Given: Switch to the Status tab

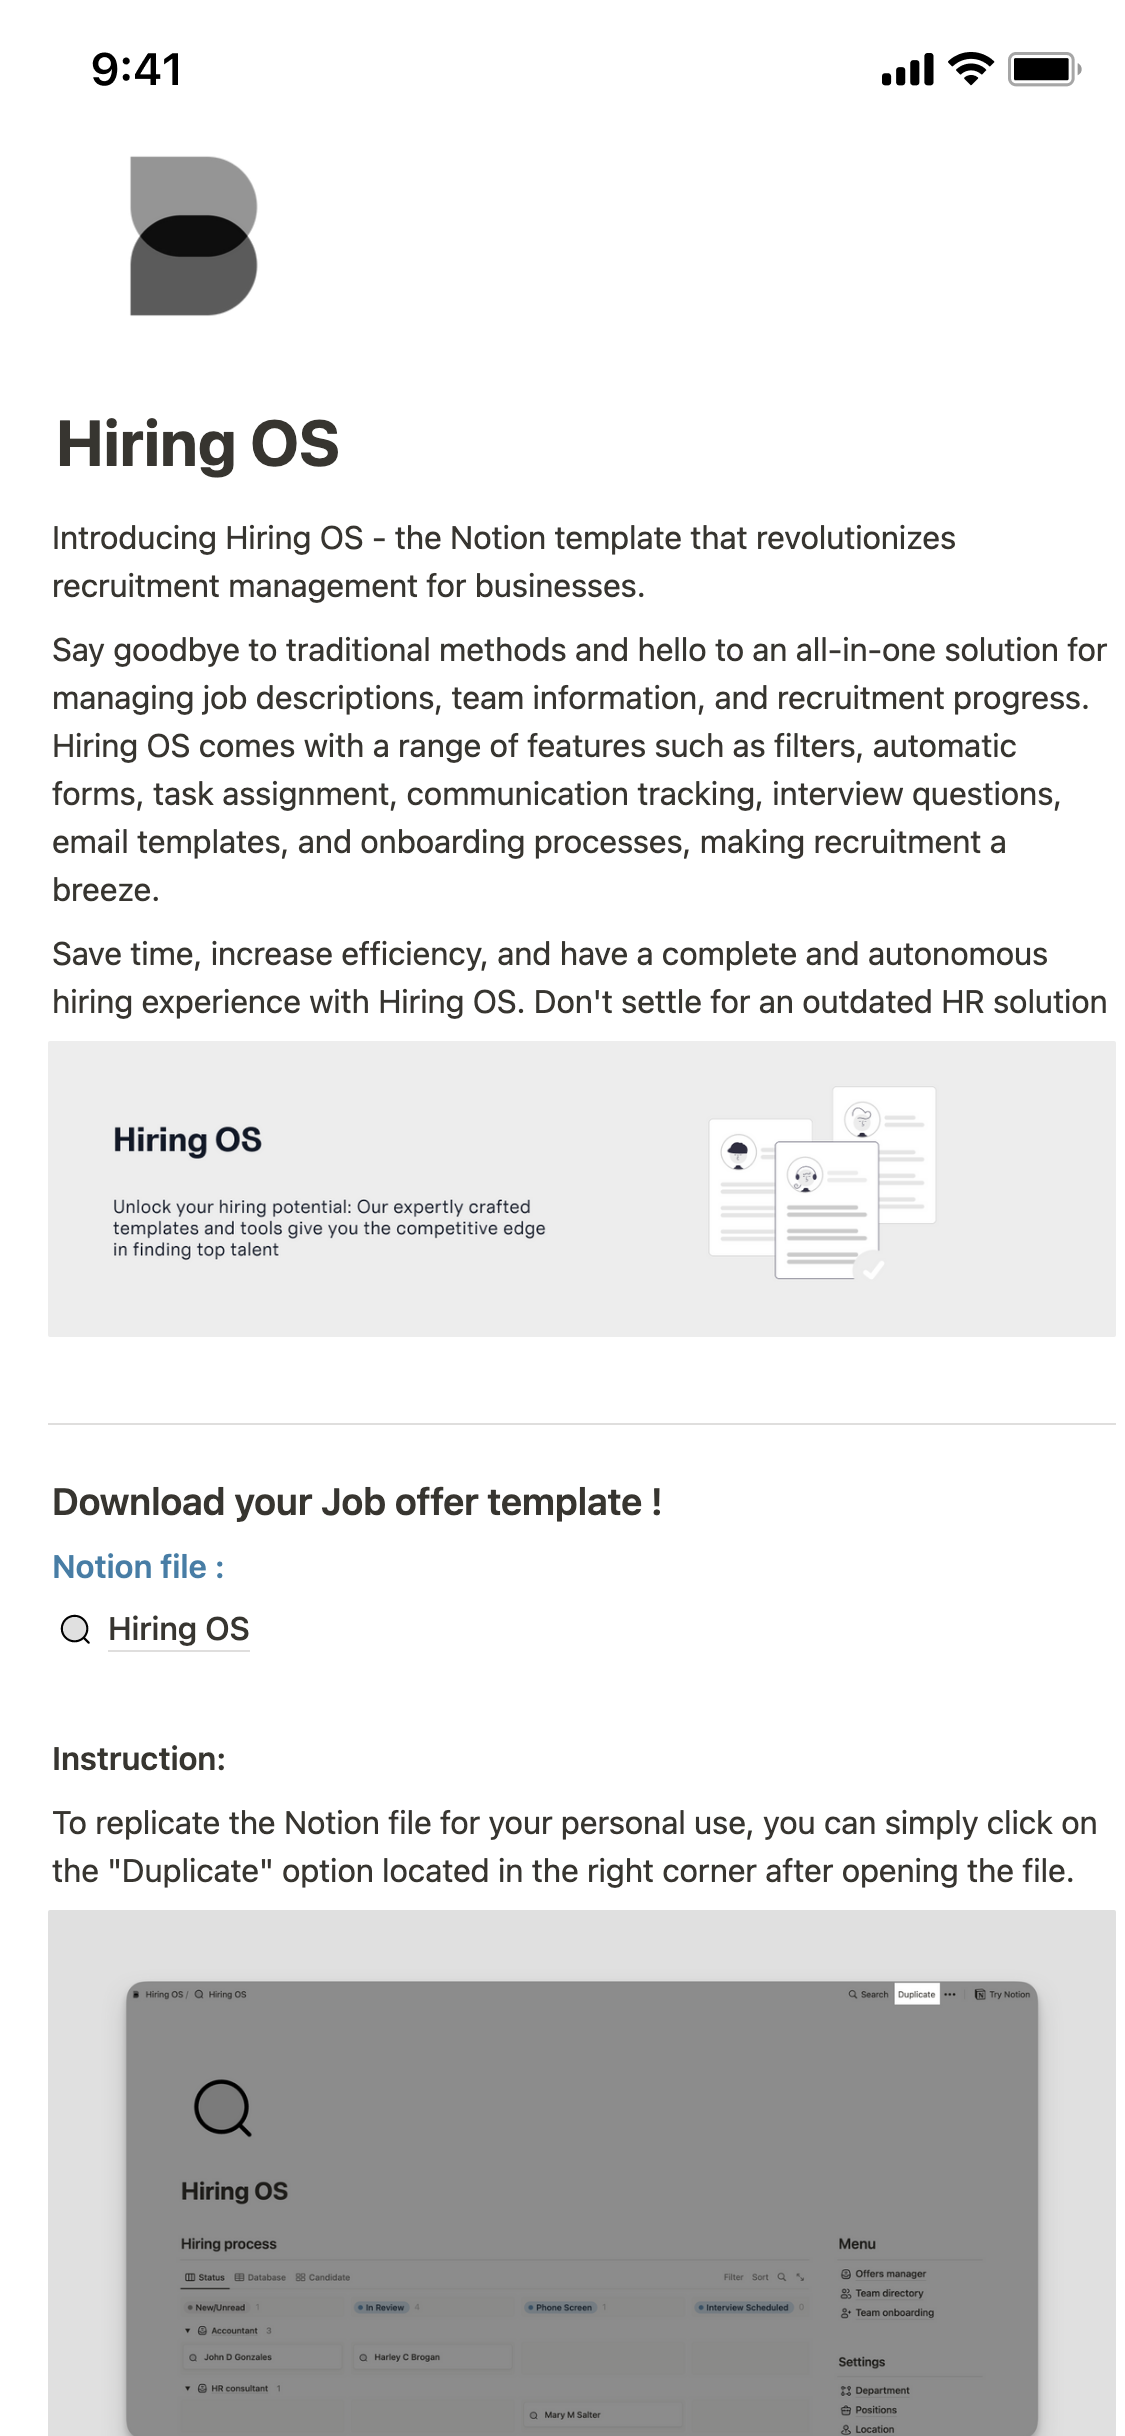Looking at the screenshot, I should [x=205, y=2277].
